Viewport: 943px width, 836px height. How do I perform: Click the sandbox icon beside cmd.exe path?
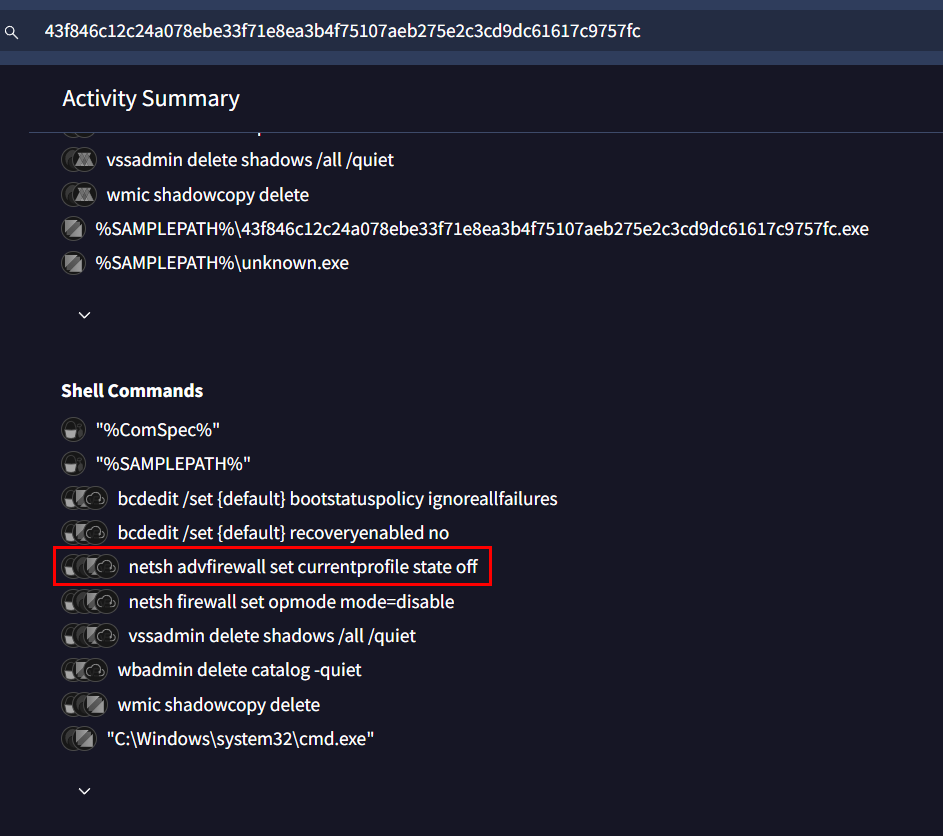click(78, 739)
